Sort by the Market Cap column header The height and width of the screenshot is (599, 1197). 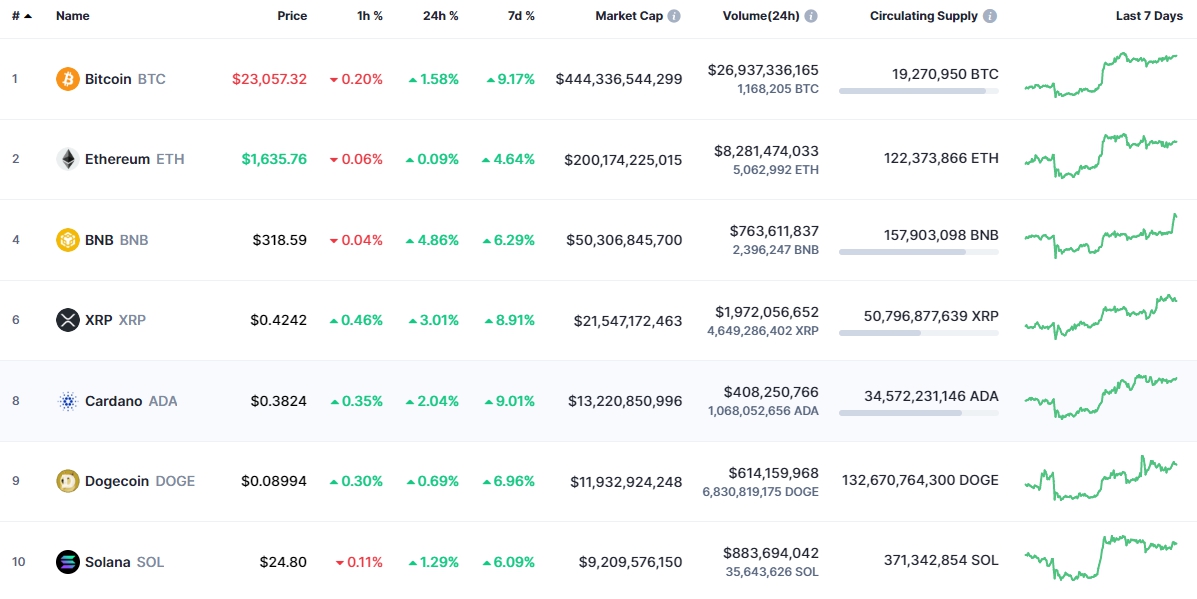[629, 16]
